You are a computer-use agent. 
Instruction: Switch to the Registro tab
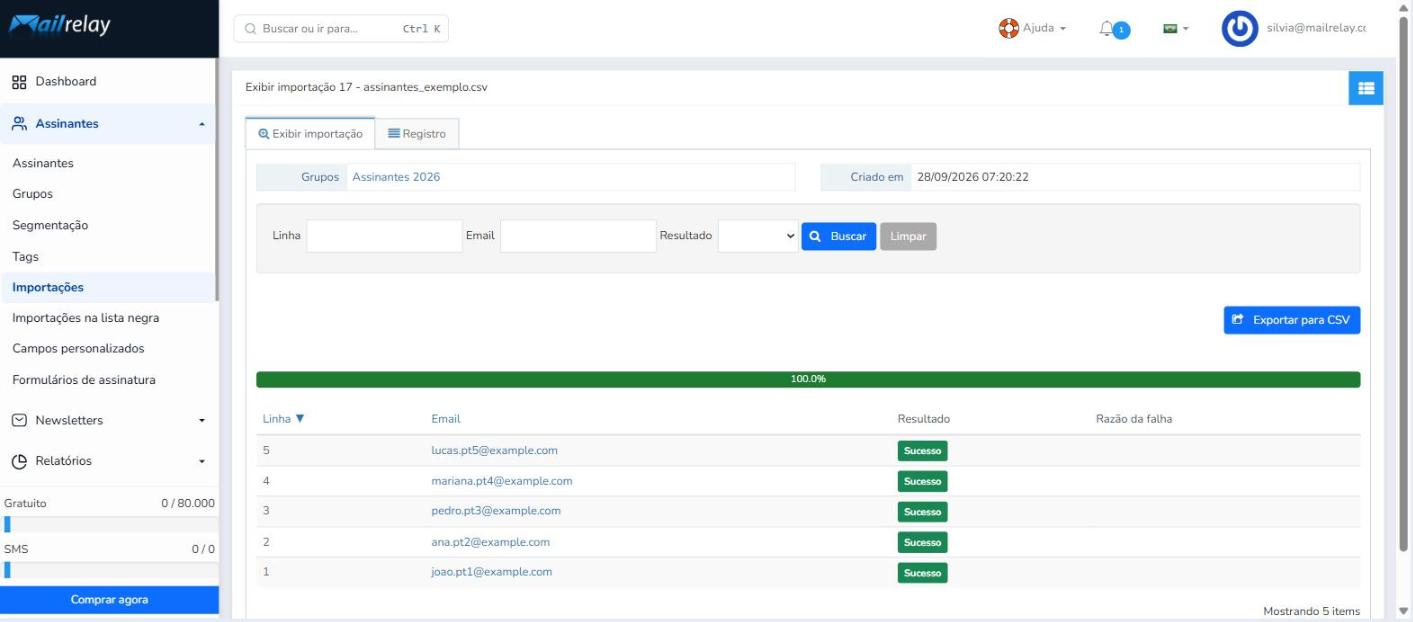(417, 134)
